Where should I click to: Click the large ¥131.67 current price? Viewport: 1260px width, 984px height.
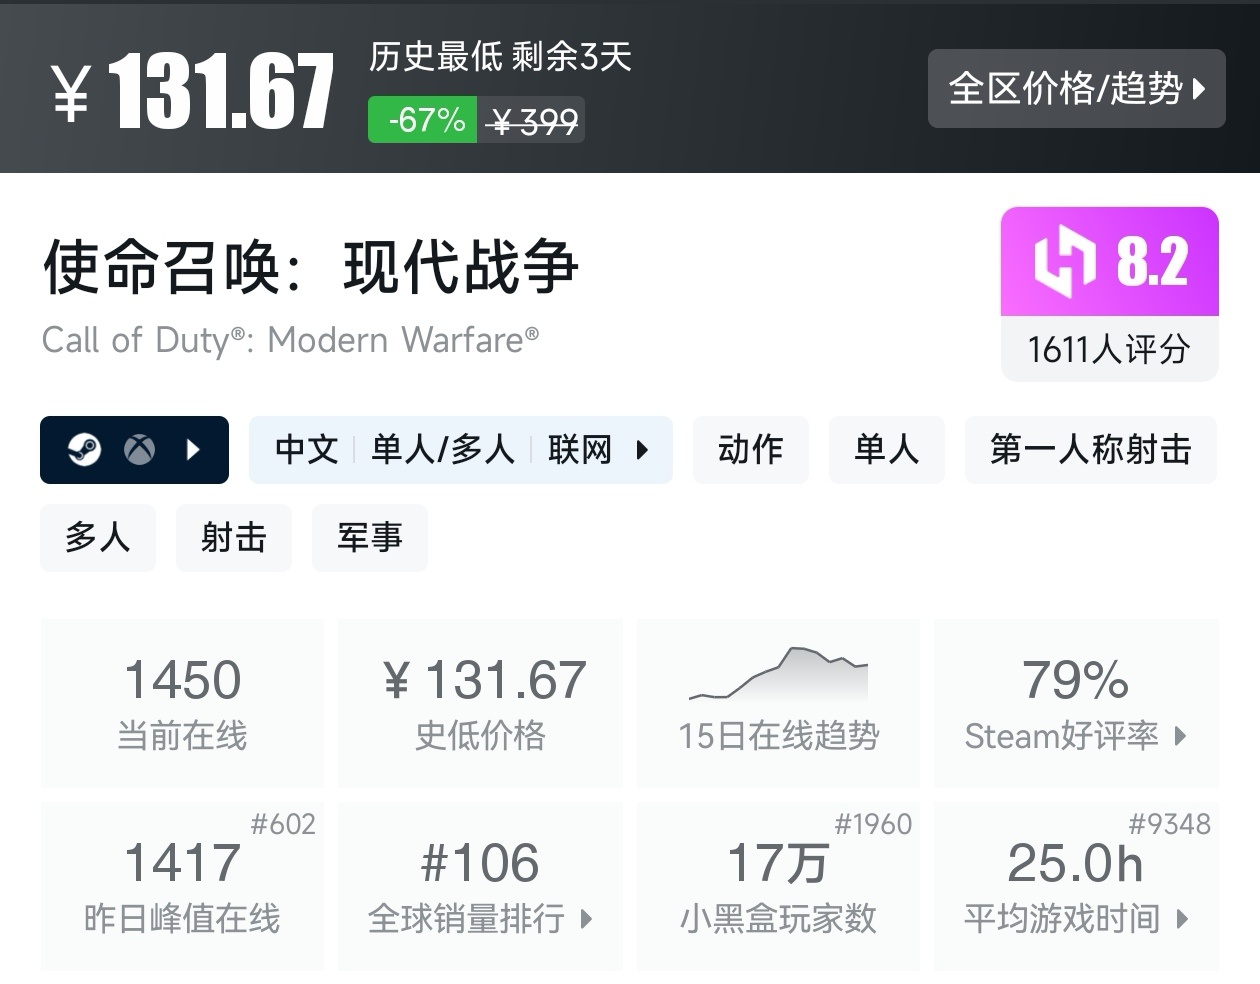193,92
